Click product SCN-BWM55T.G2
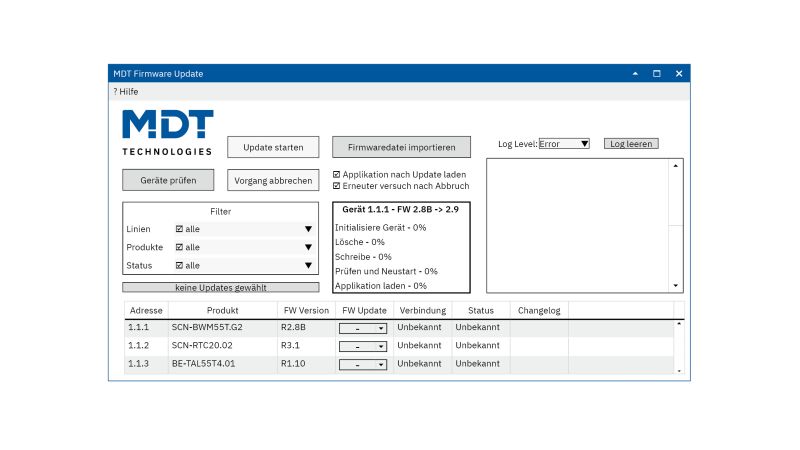800x450 pixels. tap(207, 327)
